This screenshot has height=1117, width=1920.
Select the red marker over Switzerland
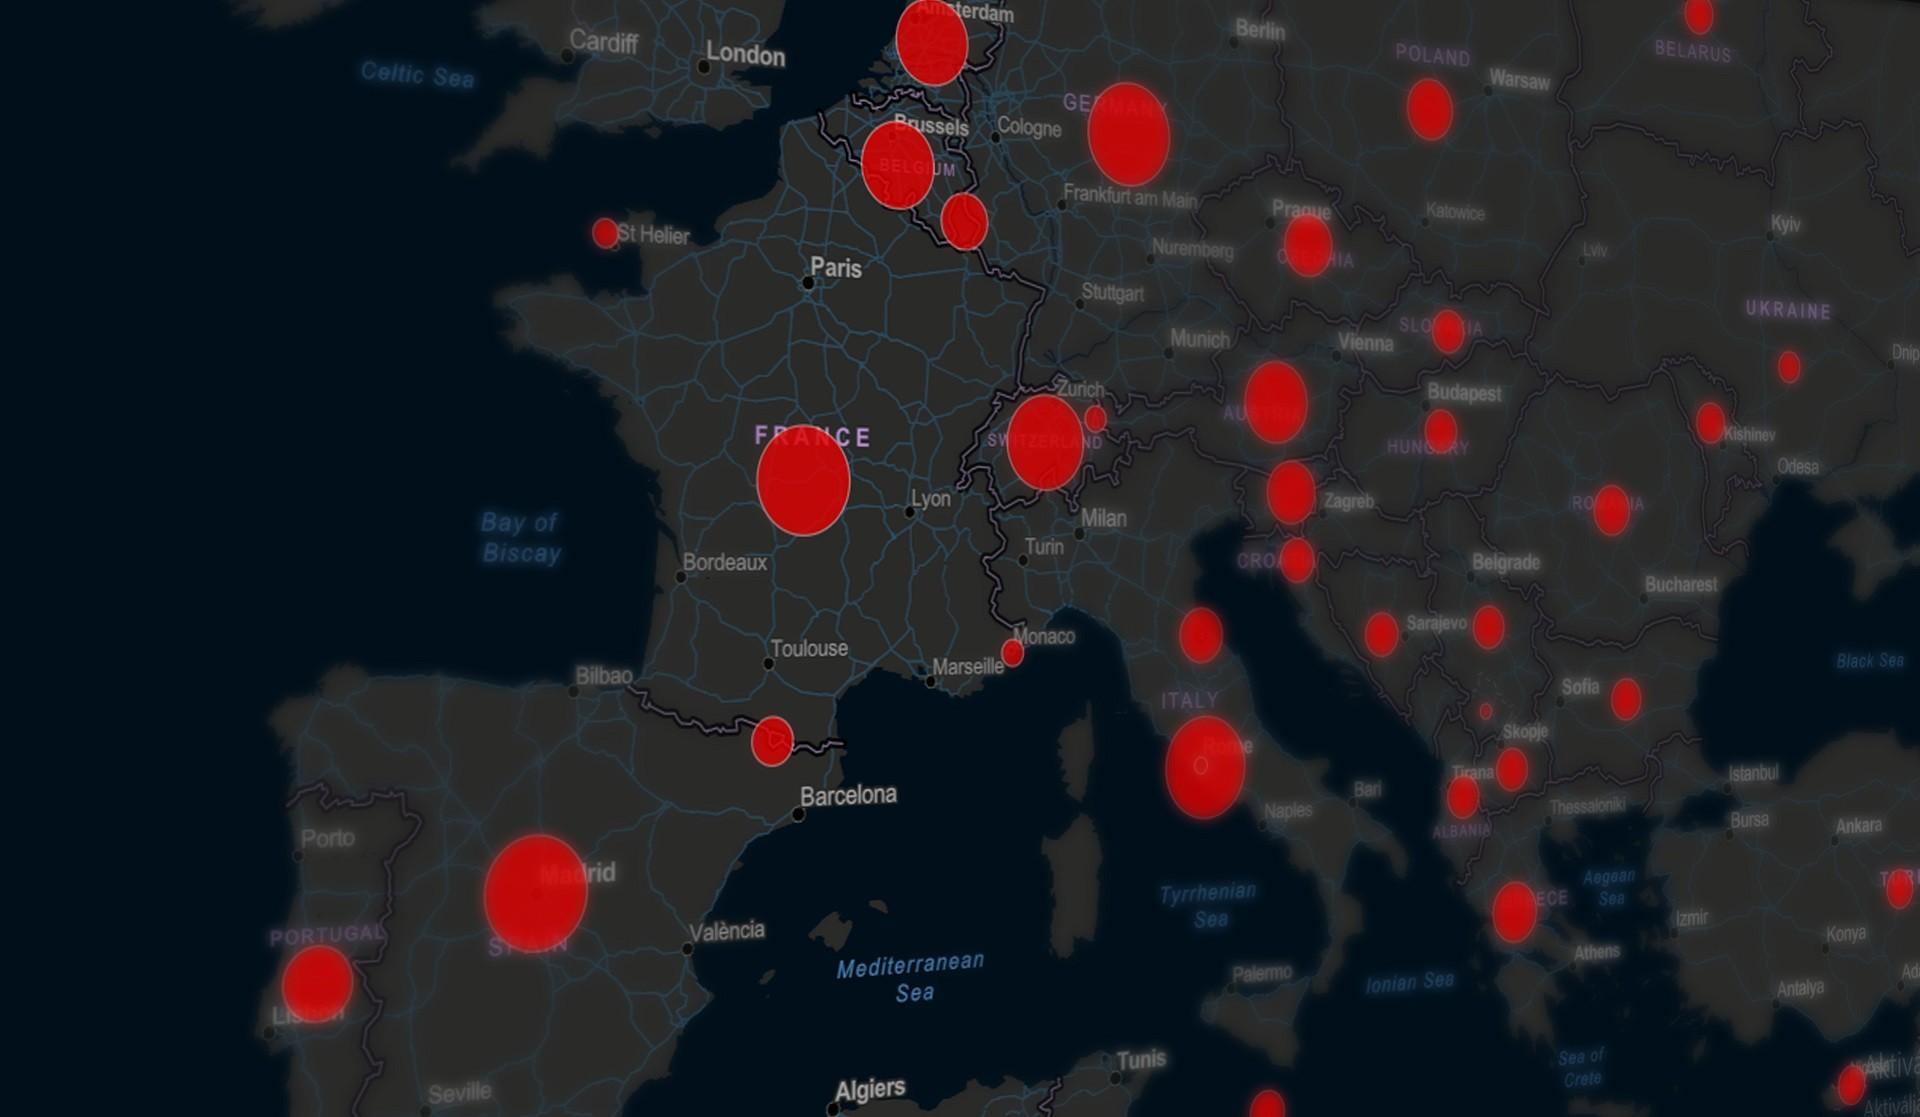pyautogui.click(x=1045, y=442)
